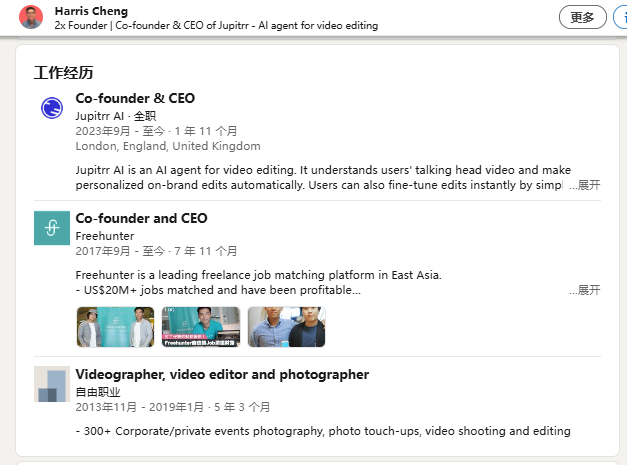Click the Freehunter is a leading freelance line
The image size is (627, 465).
(x=259, y=275)
